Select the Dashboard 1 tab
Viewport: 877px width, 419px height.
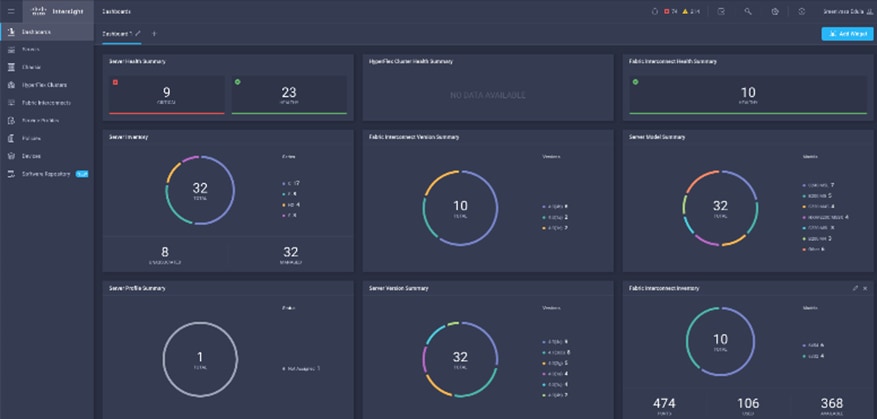coord(117,34)
